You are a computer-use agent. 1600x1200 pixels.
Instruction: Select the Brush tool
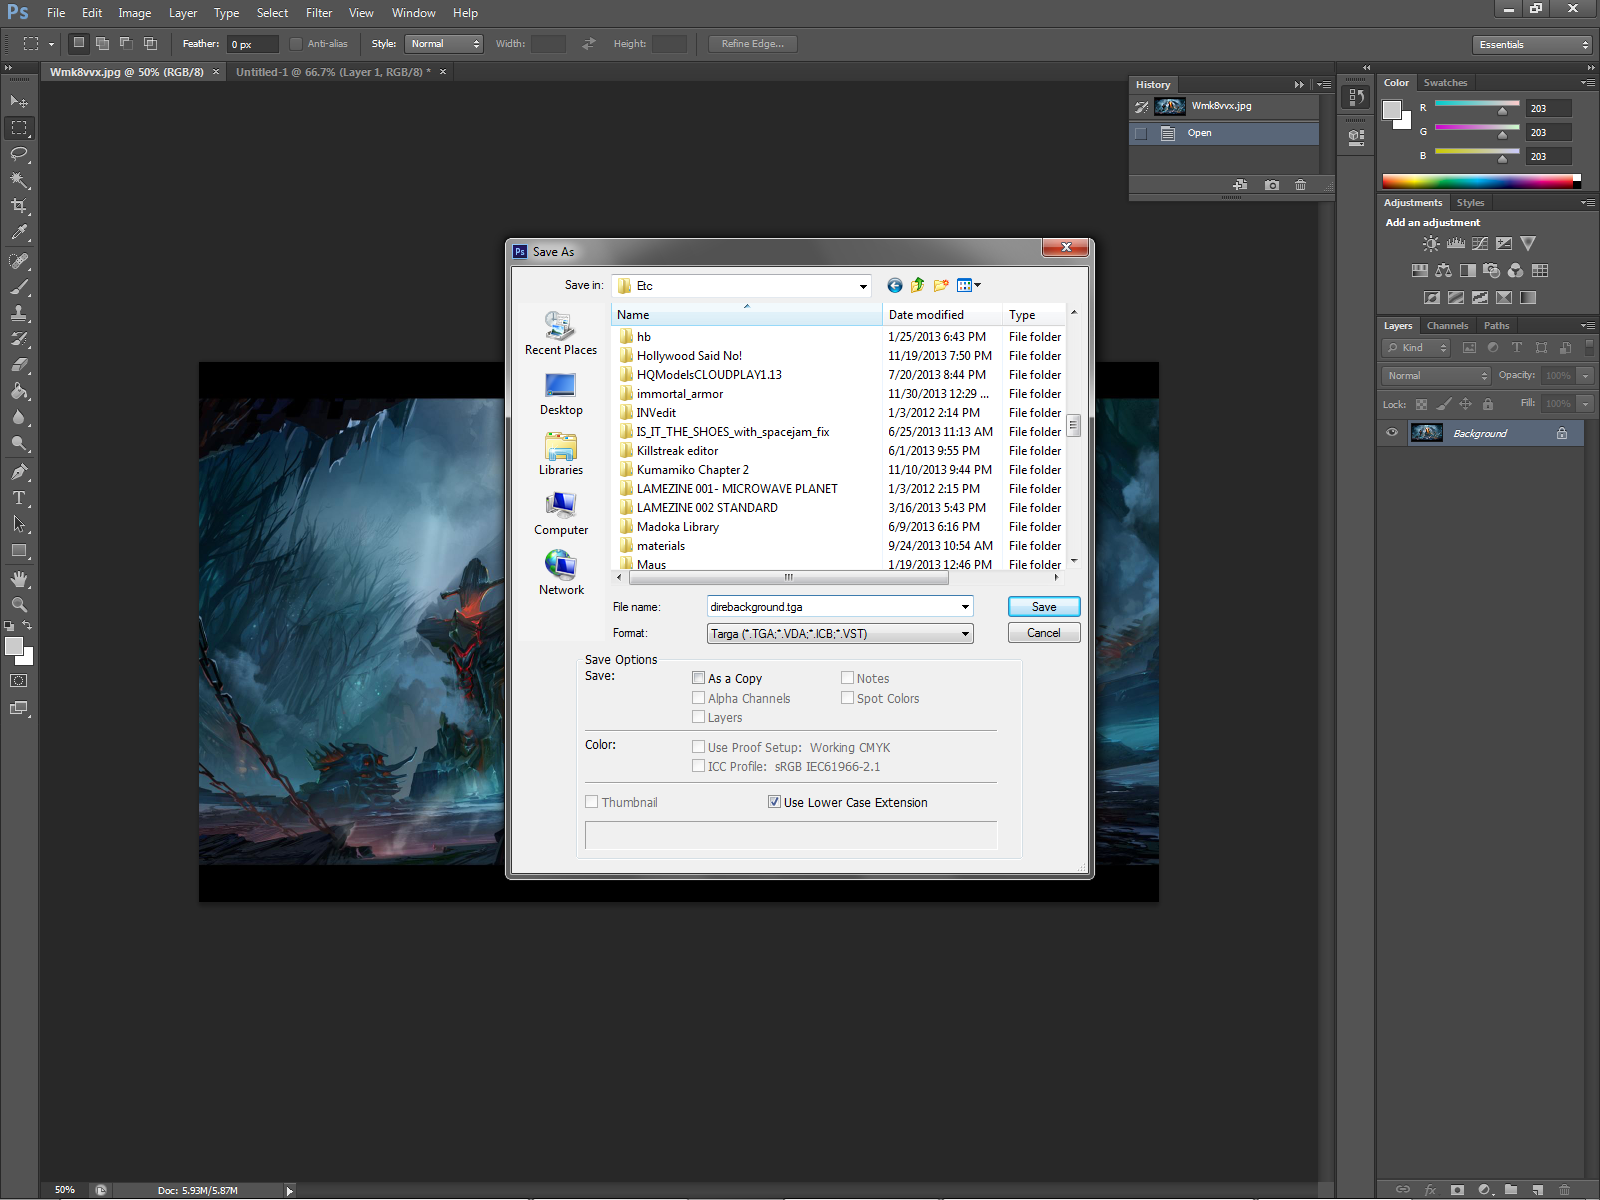[19, 287]
